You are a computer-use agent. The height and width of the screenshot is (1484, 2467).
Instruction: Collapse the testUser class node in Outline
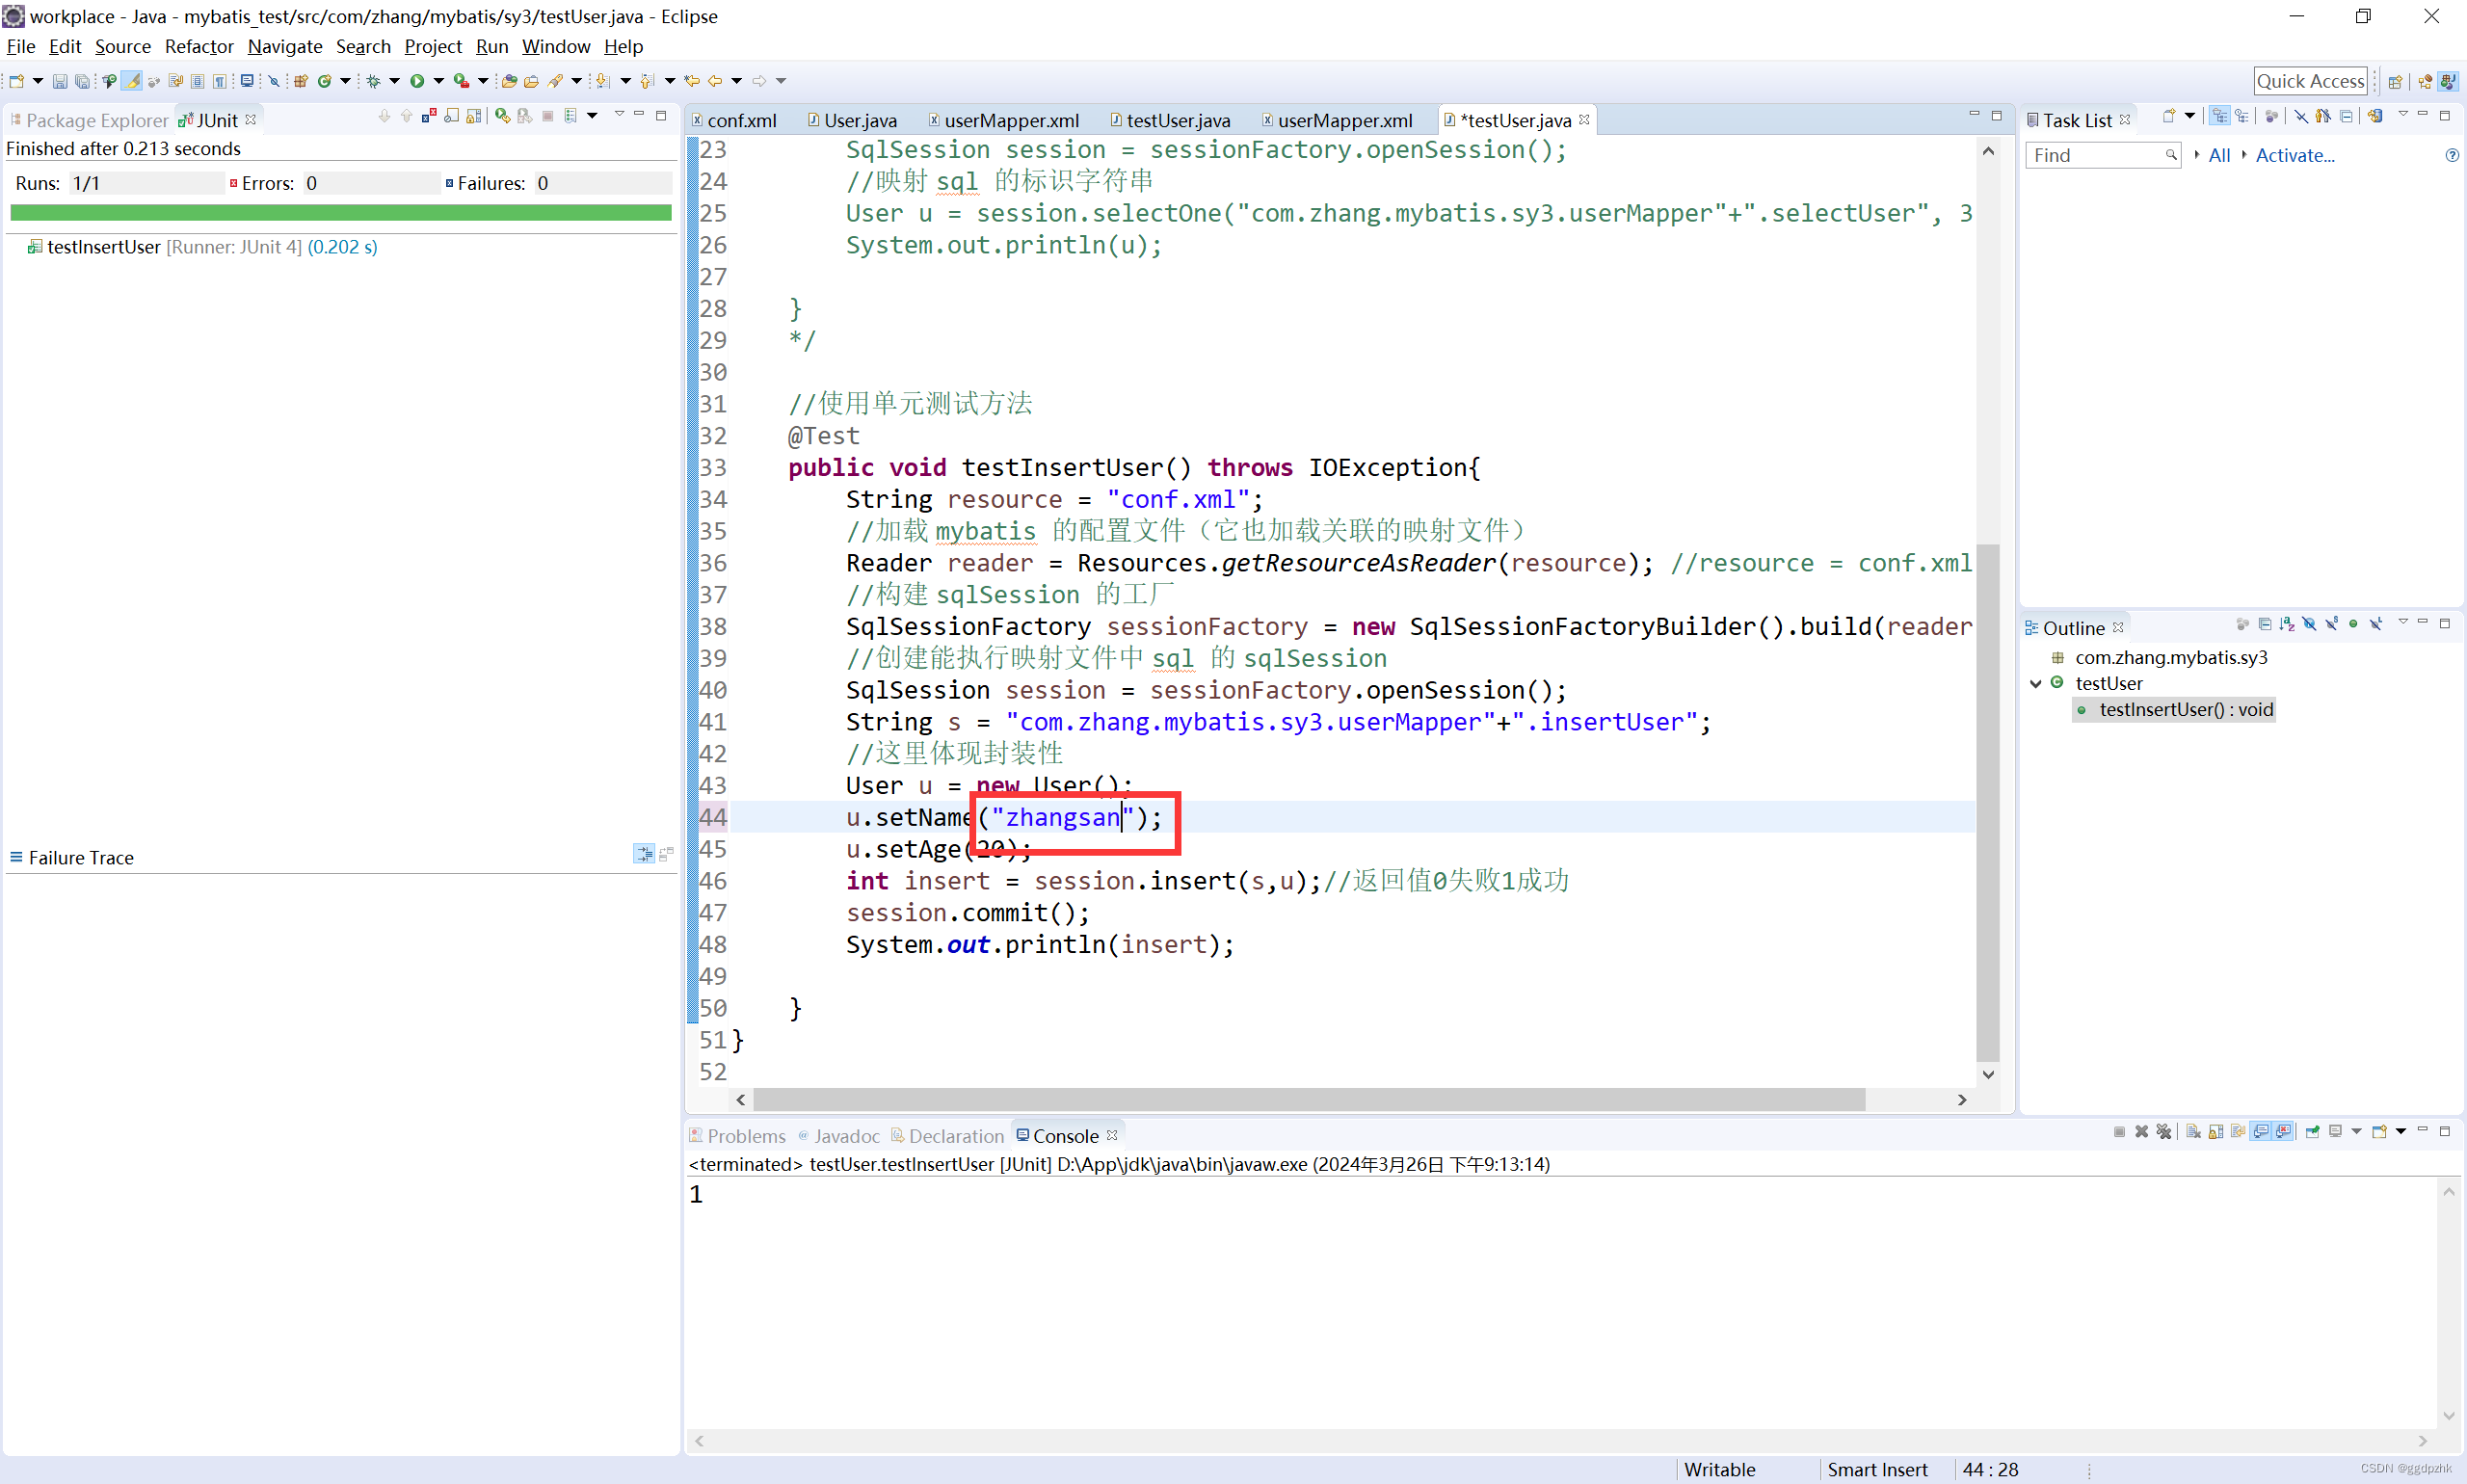pos(2036,684)
